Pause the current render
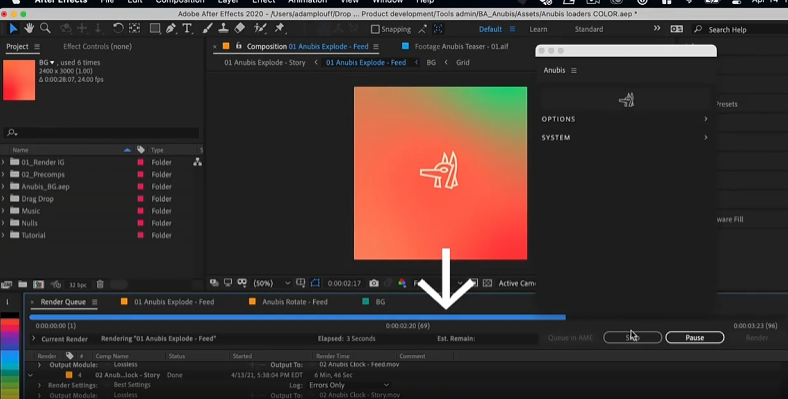788x399 pixels. (695, 337)
